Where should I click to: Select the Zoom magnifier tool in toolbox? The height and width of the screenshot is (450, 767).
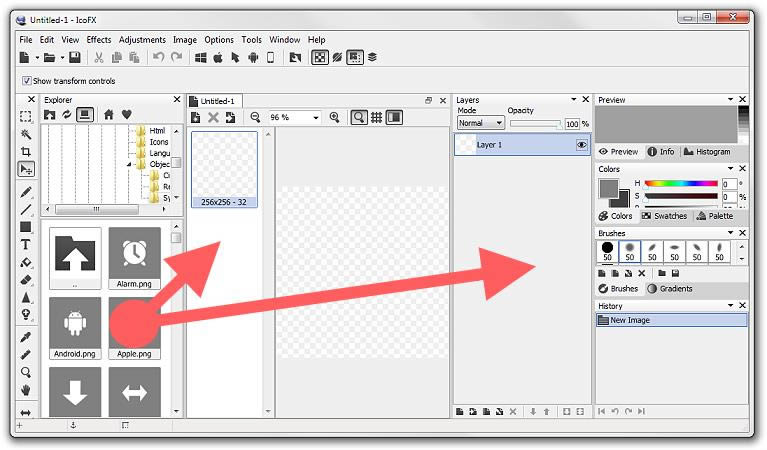[x=25, y=372]
